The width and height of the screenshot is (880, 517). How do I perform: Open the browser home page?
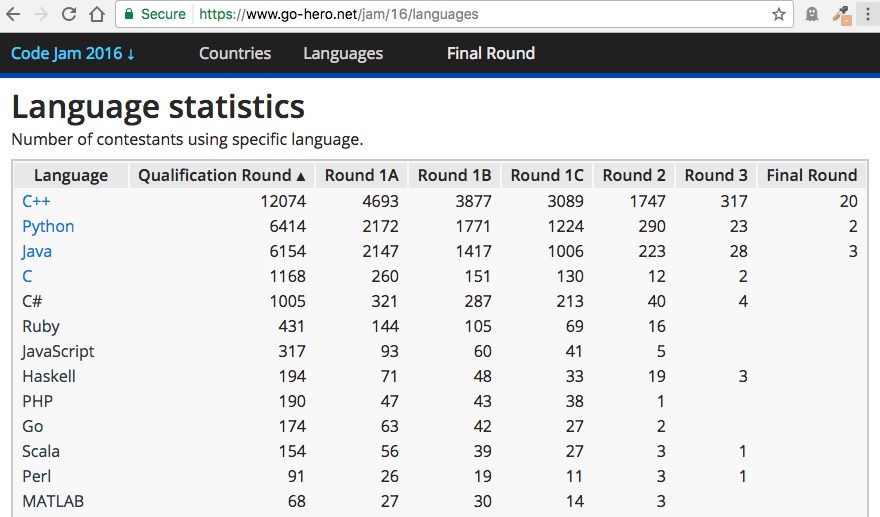[x=97, y=14]
